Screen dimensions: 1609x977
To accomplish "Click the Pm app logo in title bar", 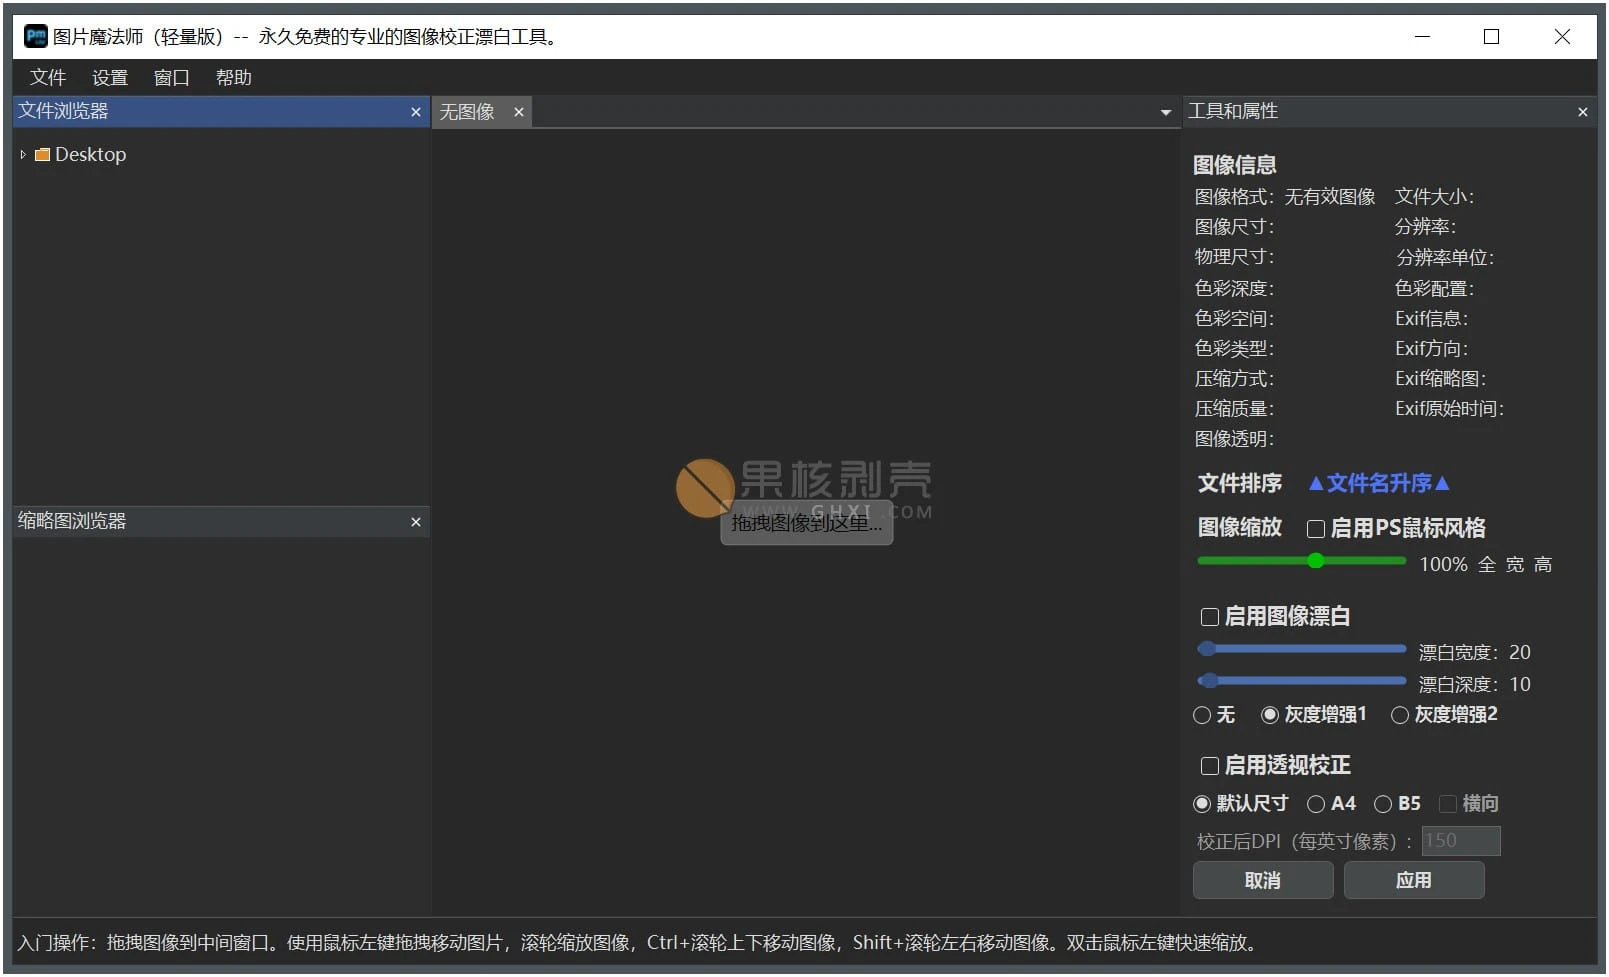I will (35, 36).
